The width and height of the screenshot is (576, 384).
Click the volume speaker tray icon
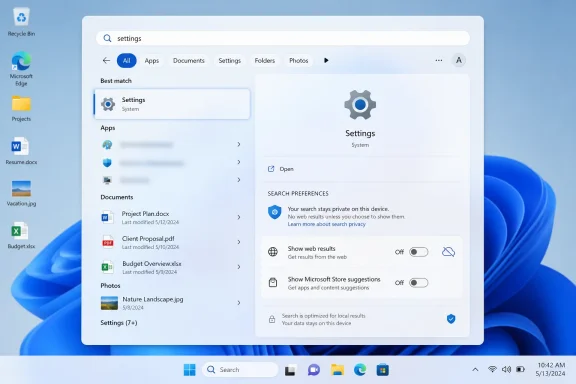(x=506, y=369)
